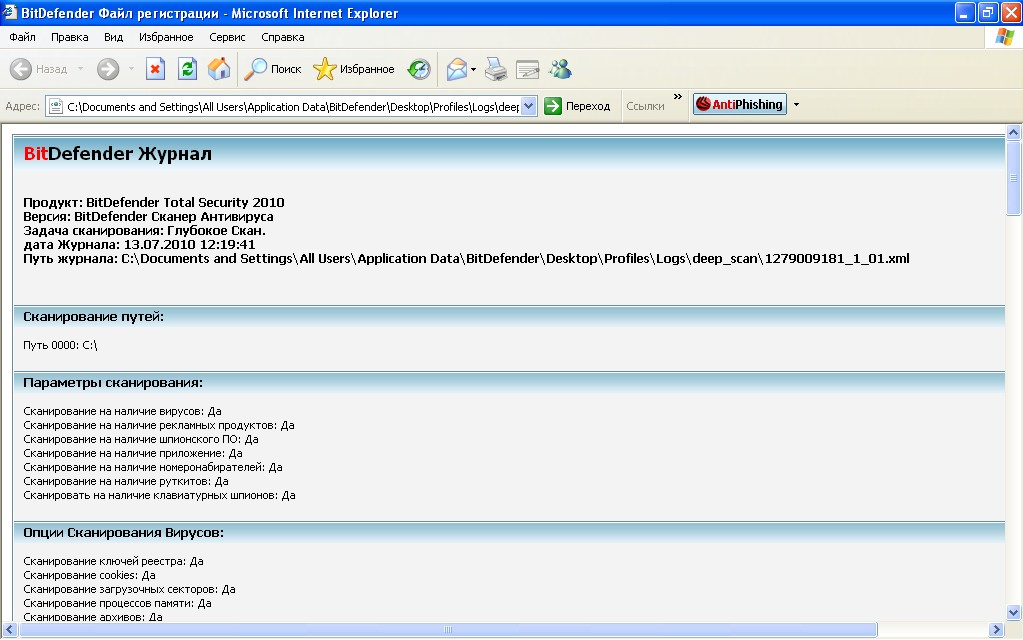Open the Forward button history dropdown arrow
1023x640 pixels.
(x=131, y=69)
